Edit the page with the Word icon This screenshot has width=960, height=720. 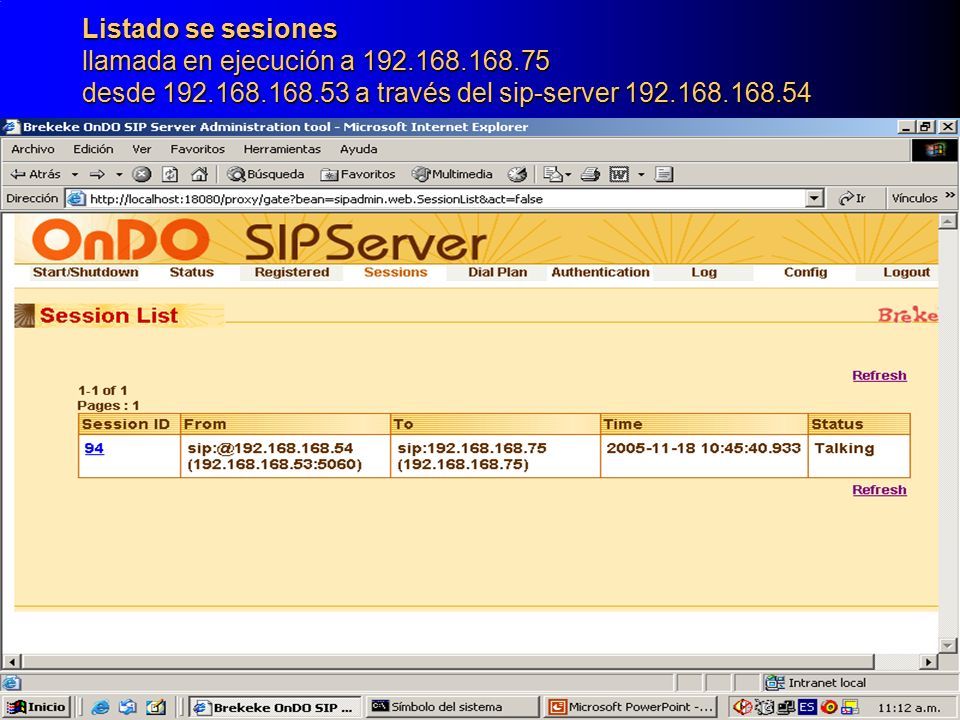(619, 174)
